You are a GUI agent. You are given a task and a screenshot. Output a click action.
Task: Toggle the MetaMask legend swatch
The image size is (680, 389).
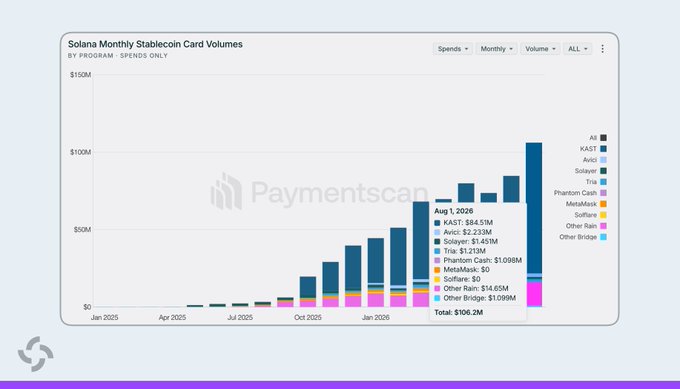pos(603,204)
